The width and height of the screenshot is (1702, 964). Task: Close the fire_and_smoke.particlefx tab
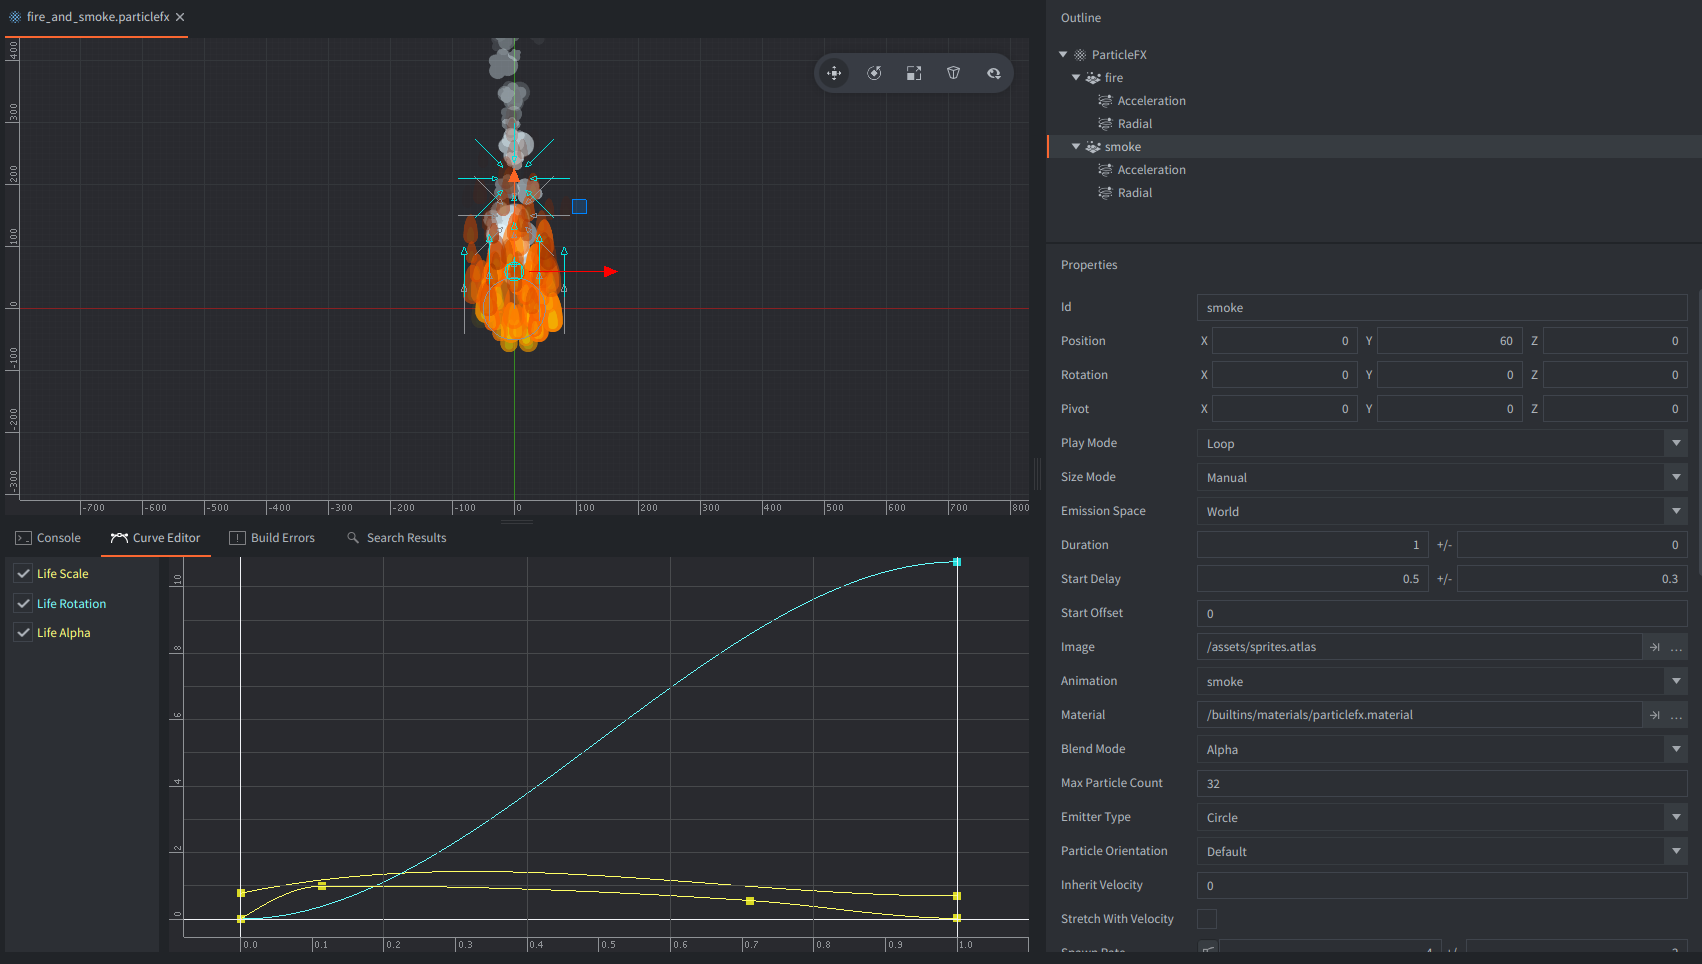tap(180, 17)
